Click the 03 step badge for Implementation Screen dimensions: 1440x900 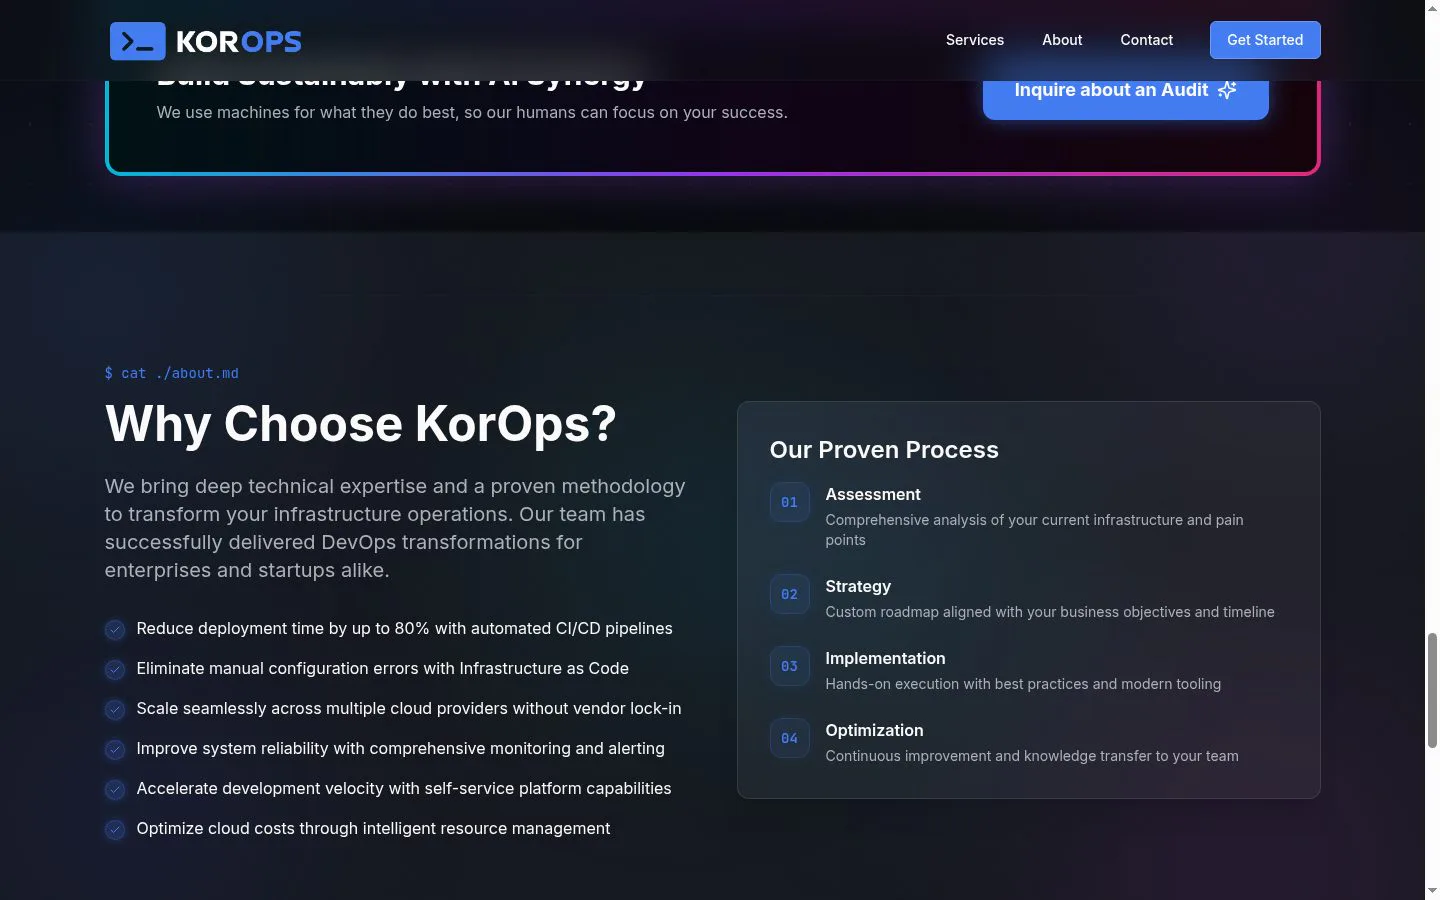789,666
